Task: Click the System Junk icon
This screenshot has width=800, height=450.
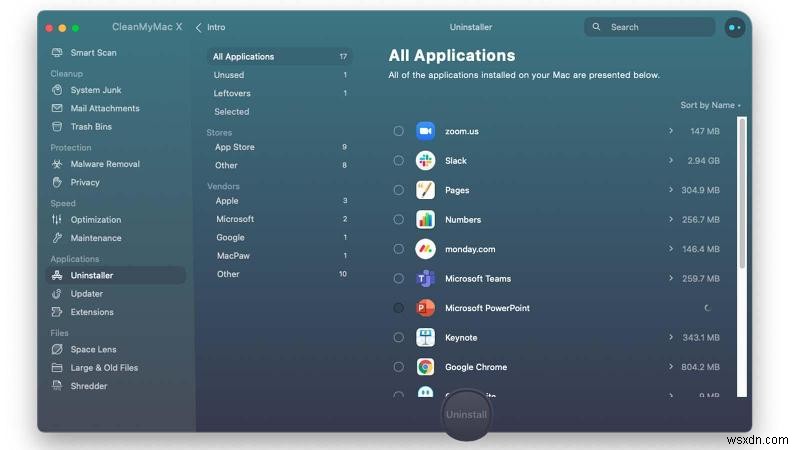Action: tap(57, 90)
